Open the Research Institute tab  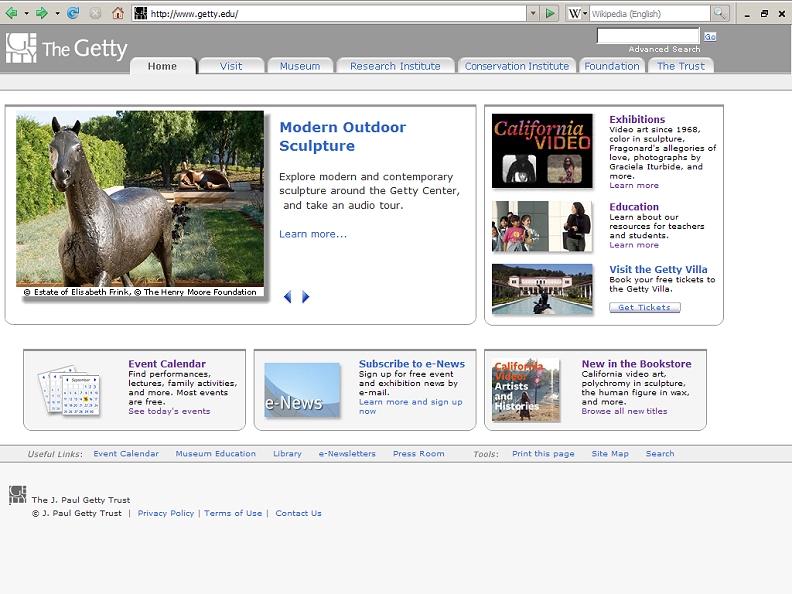pos(395,66)
